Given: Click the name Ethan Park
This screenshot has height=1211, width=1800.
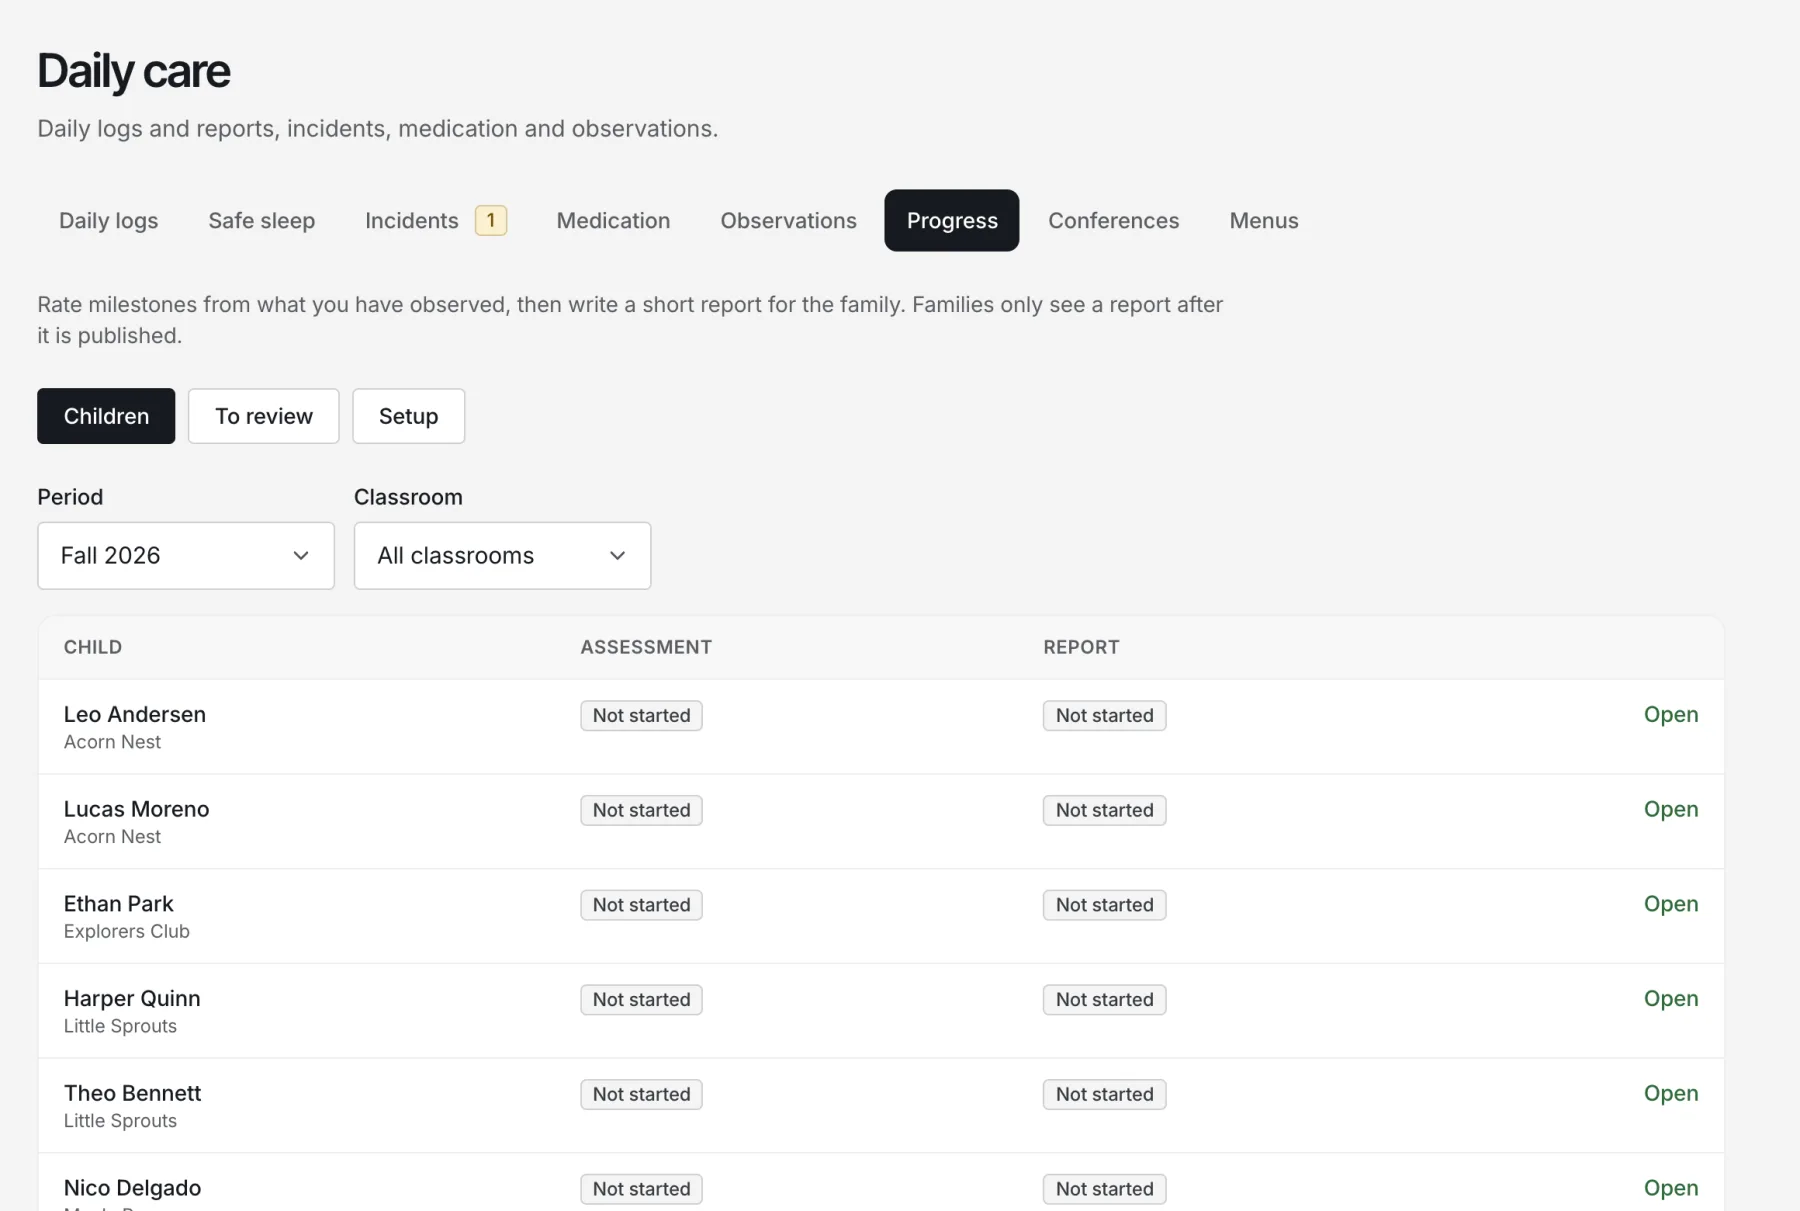Looking at the screenshot, I should pyautogui.click(x=118, y=904).
